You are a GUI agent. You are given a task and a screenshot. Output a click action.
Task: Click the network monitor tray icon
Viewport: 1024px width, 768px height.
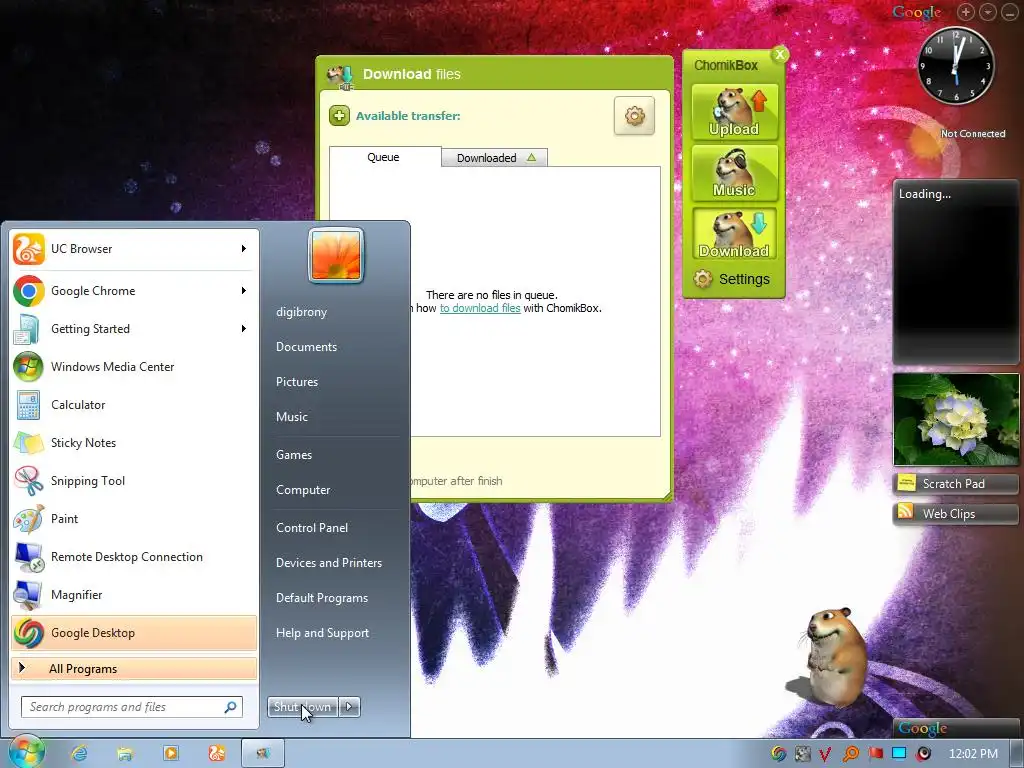click(899, 754)
